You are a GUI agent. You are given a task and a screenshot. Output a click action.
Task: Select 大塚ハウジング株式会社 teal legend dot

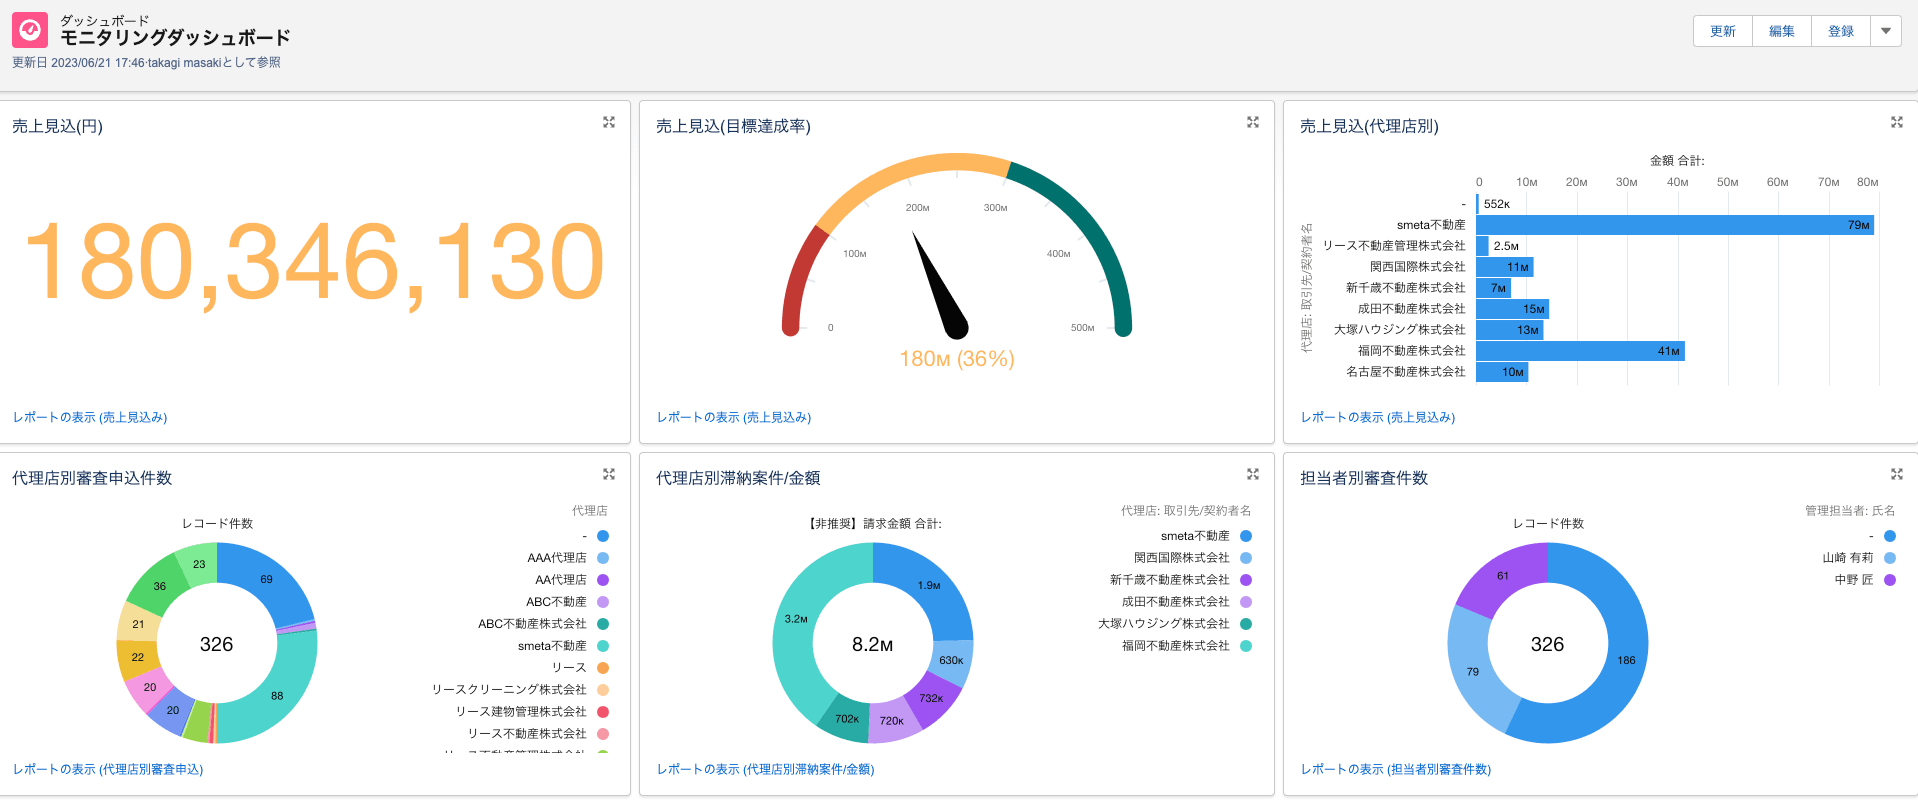pos(1246,624)
